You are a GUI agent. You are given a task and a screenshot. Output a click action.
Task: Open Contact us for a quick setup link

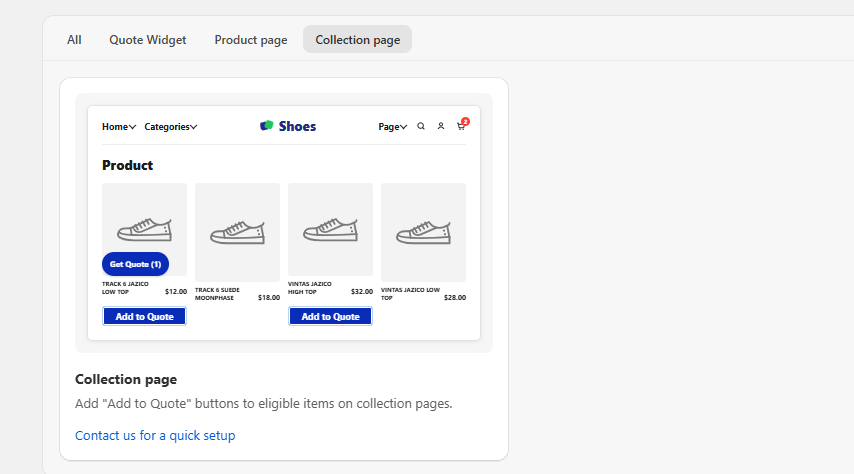tap(155, 435)
